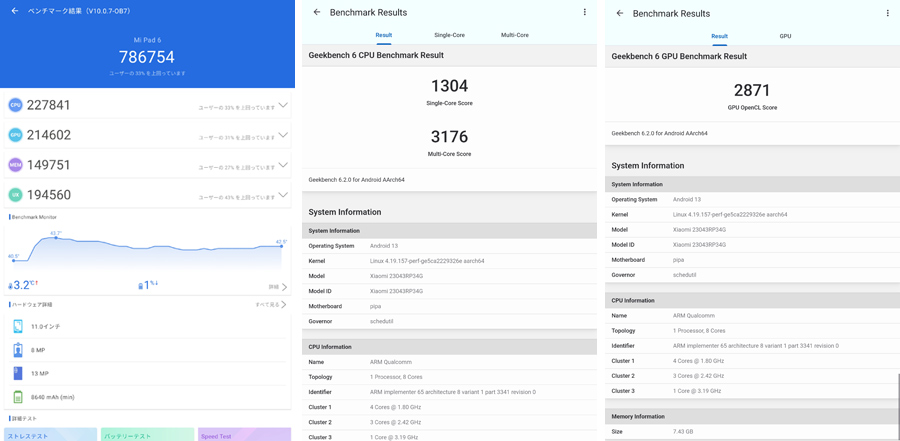Expand the CPU score 227841 details

(282, 105)
